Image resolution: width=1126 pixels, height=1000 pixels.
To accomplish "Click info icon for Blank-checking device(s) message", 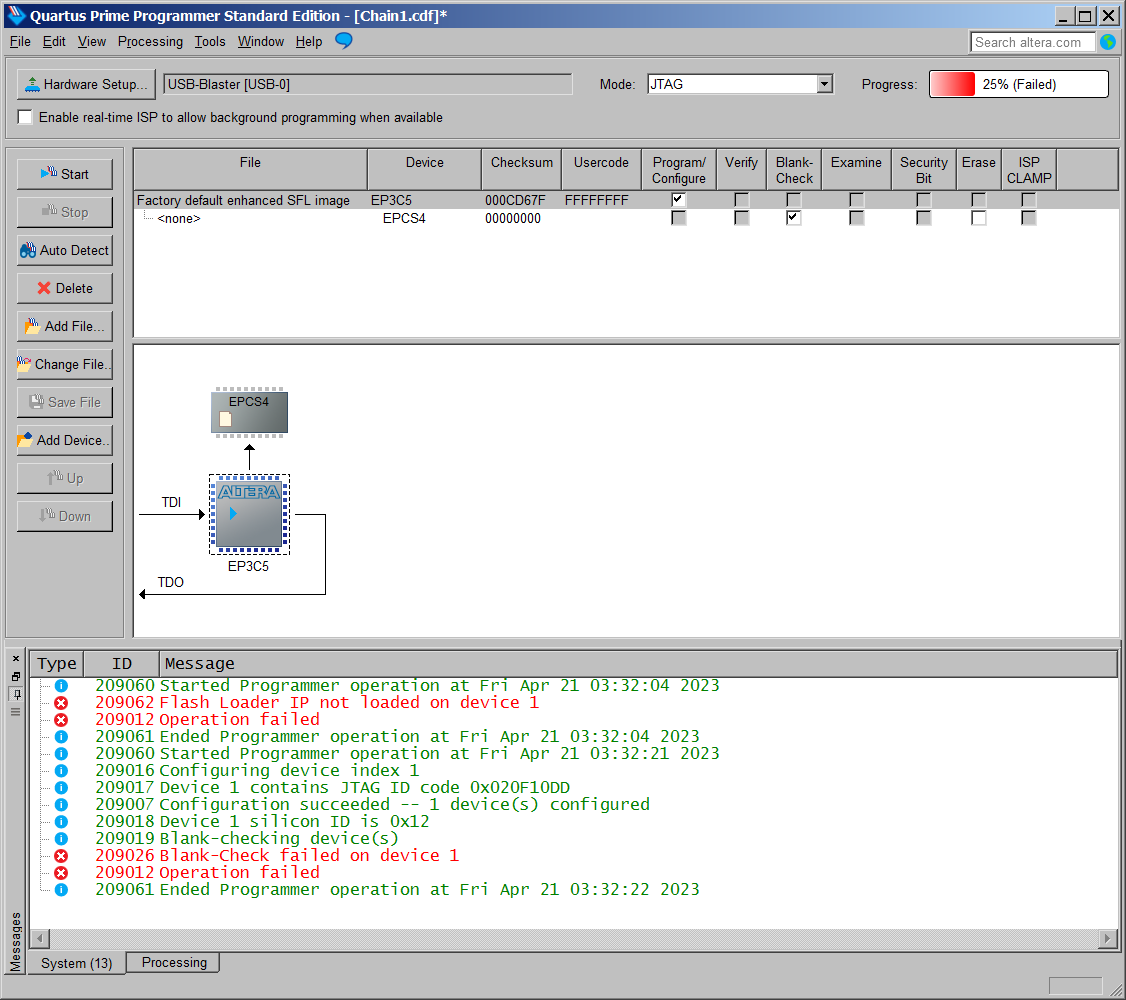I will (62, 838).
